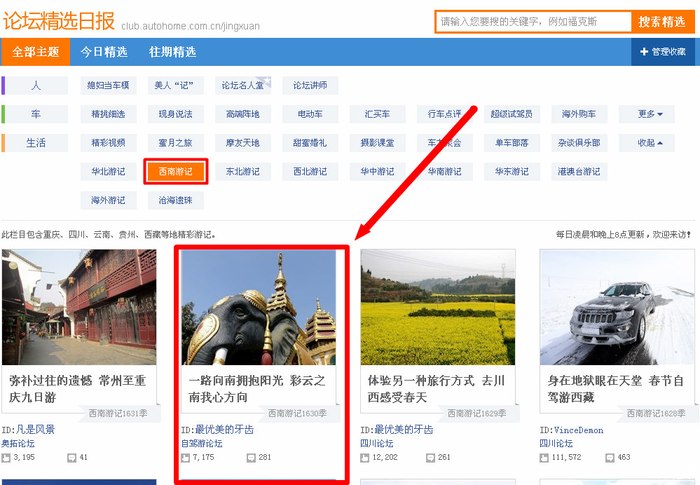Open the 往期精选 tab
The height and width of the screenshot is (485, 700).
[x=172, y=52]
